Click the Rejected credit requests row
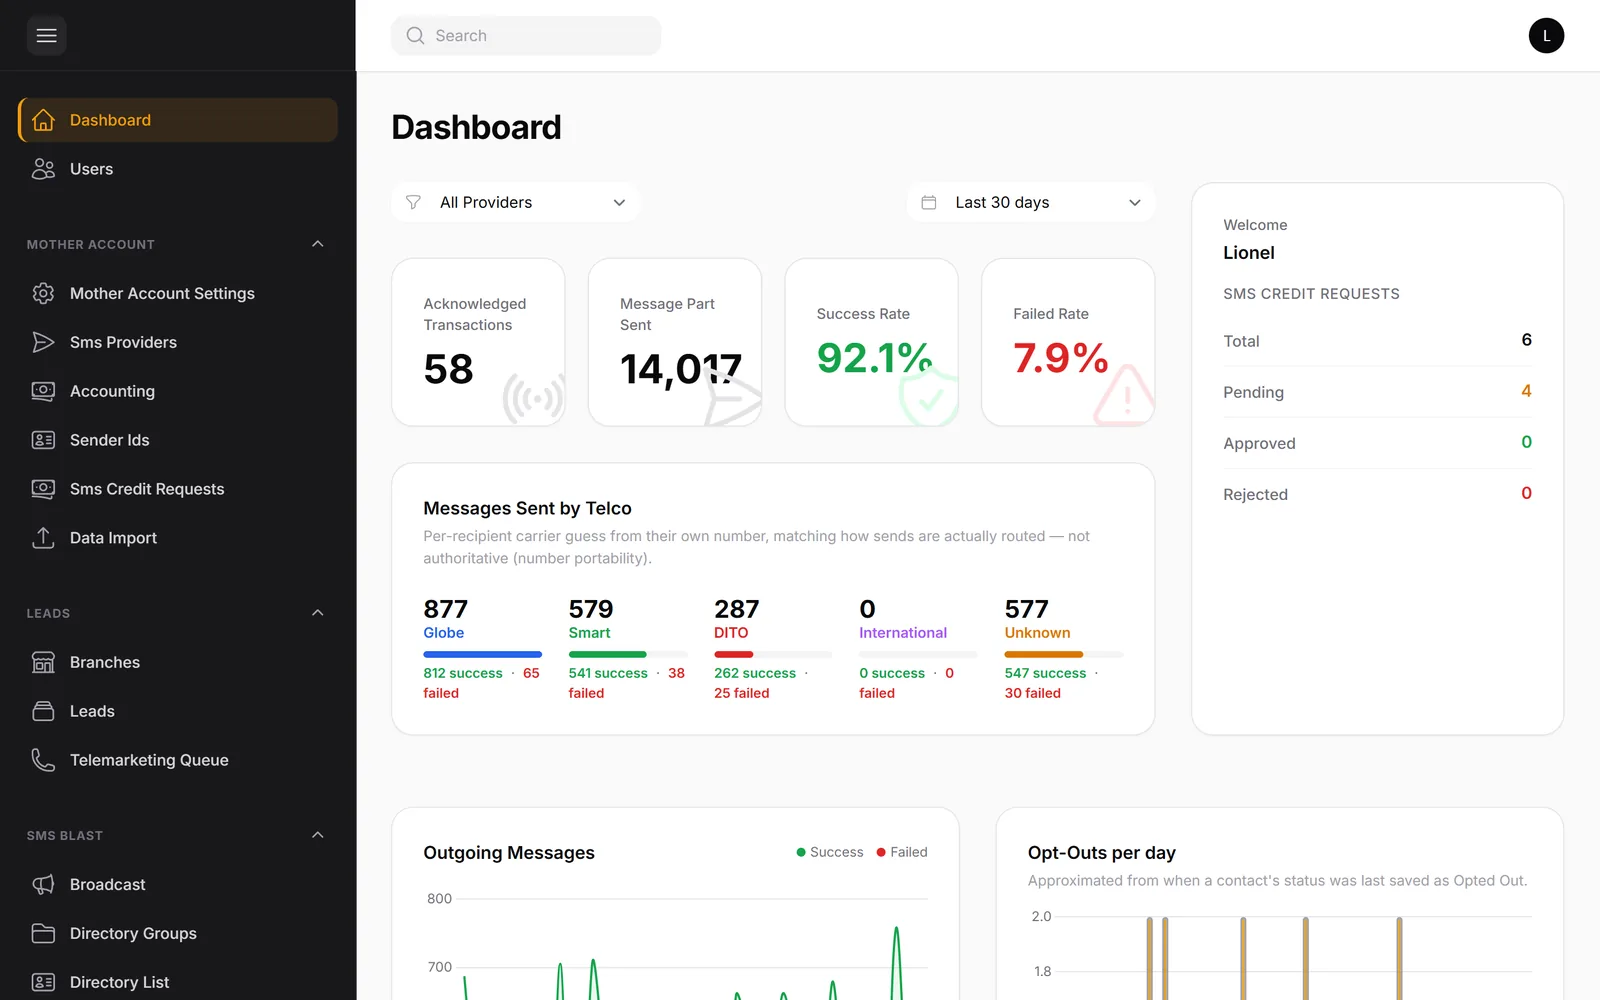The image size is (1600, 1000). (1377, 494)
